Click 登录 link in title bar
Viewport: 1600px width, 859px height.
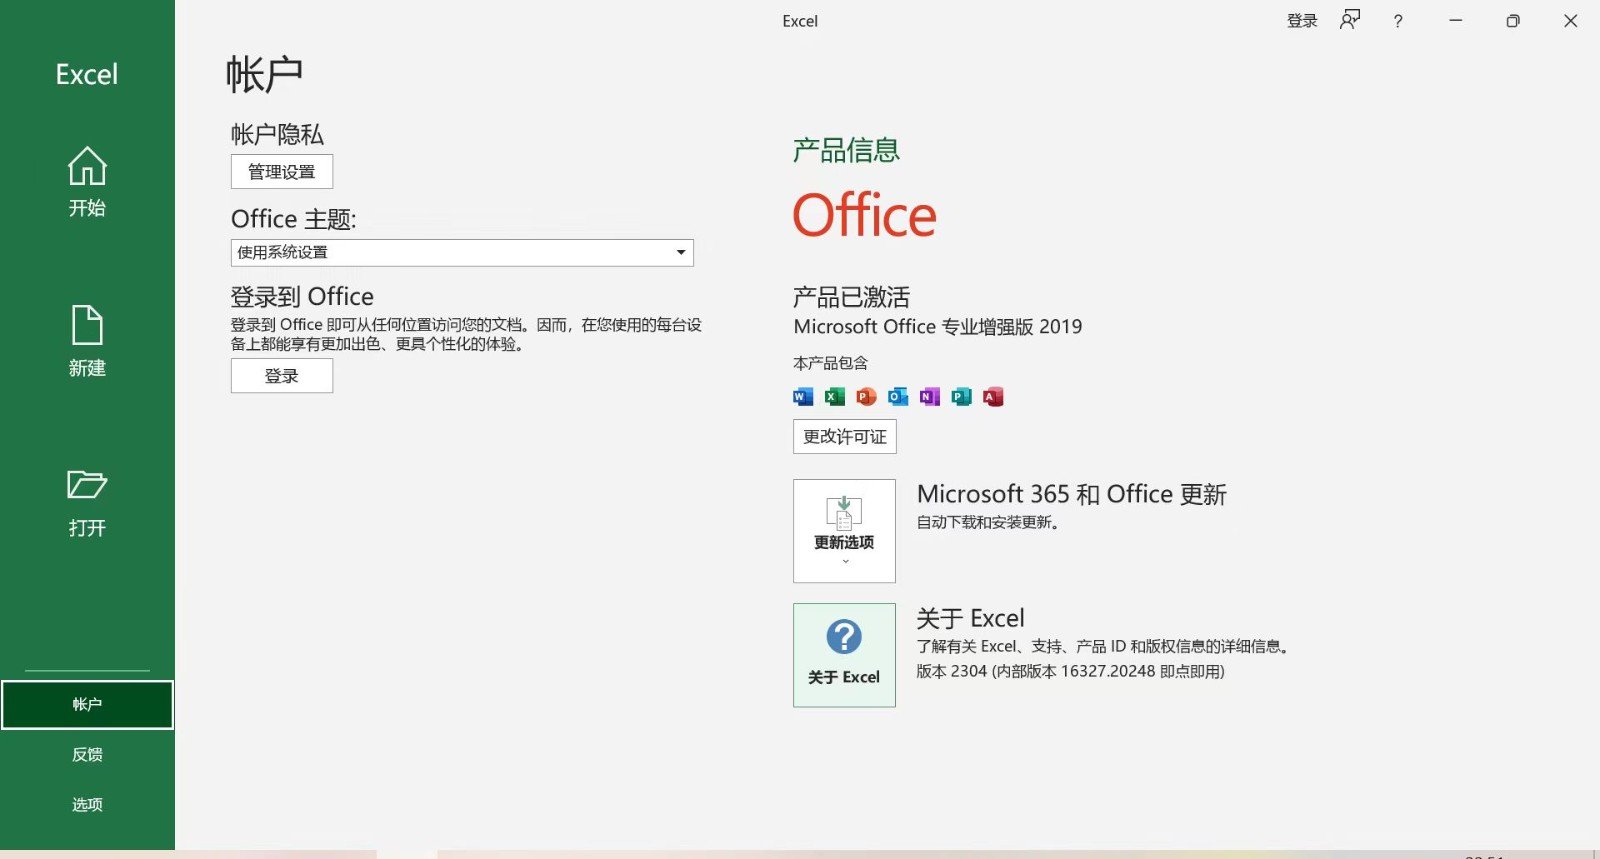(x=1302, y=21)
